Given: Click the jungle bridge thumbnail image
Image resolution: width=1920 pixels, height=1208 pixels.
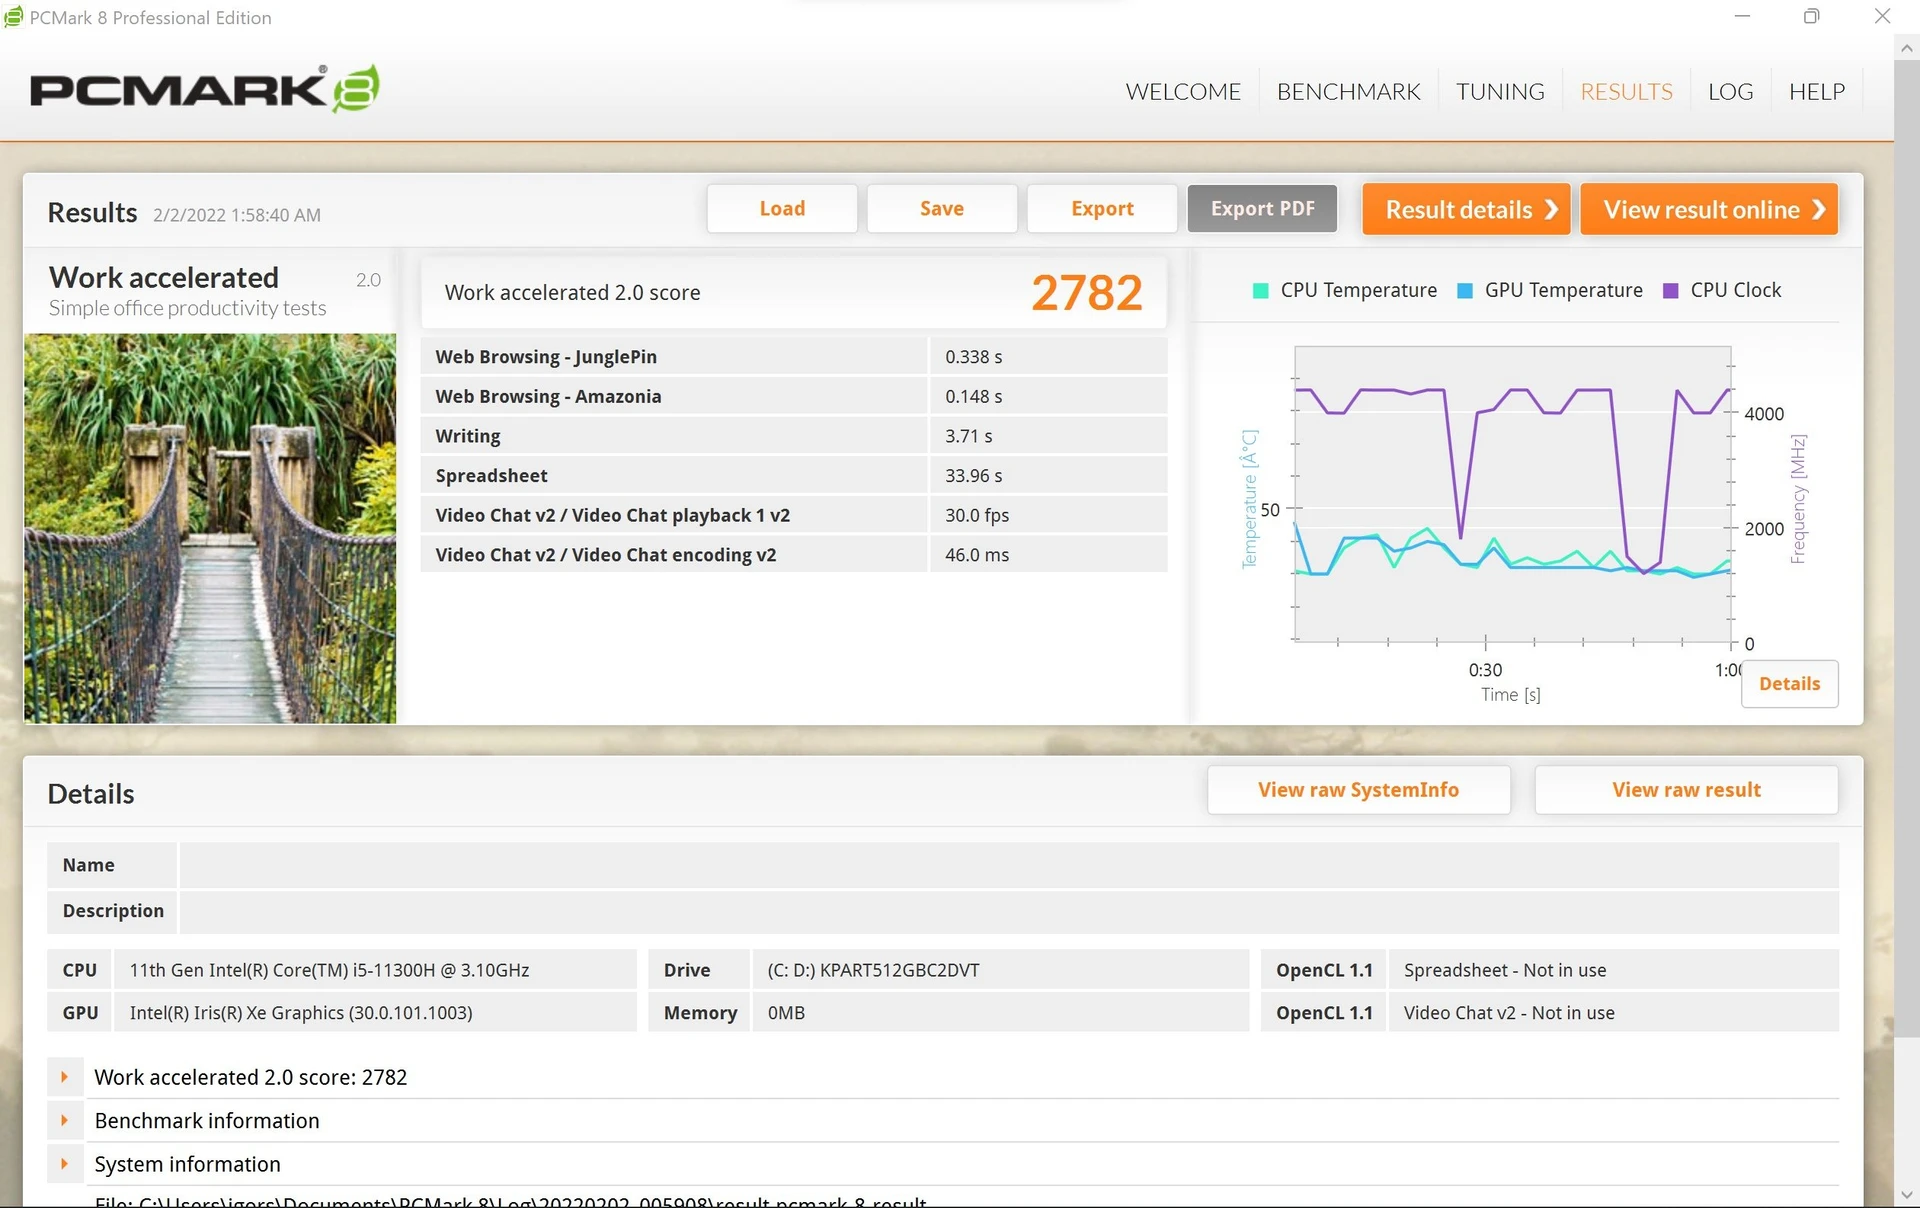Looking at the screenshot, I should pos(210,529).
